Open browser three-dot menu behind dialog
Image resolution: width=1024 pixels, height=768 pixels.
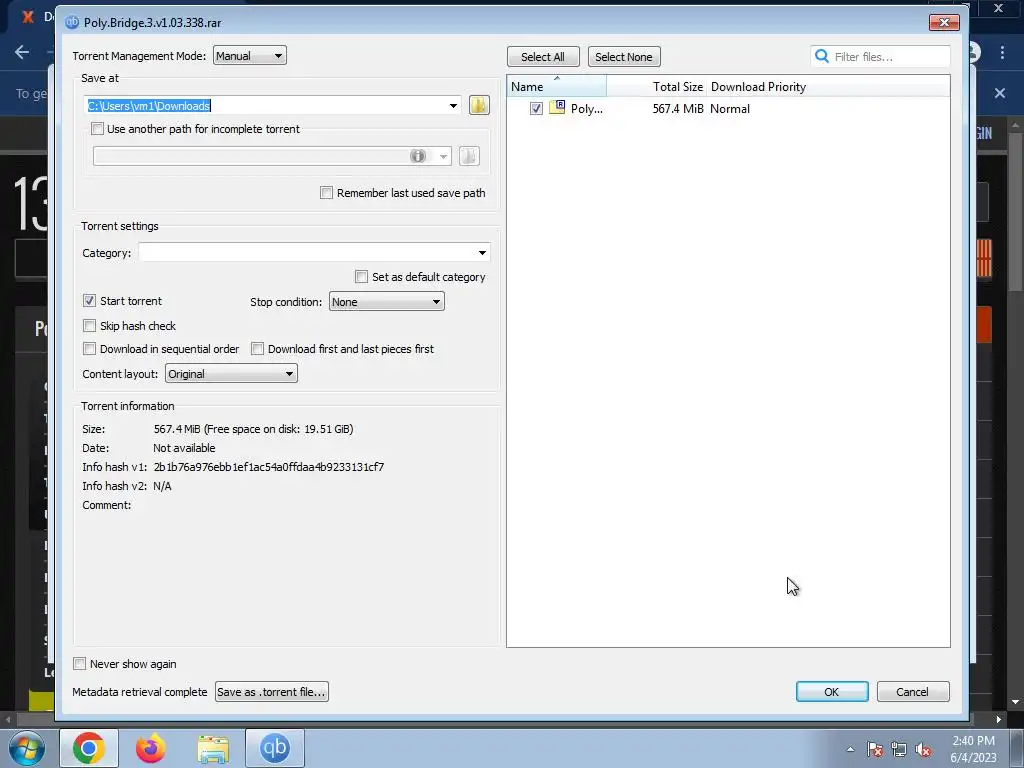click(1002, 52)
